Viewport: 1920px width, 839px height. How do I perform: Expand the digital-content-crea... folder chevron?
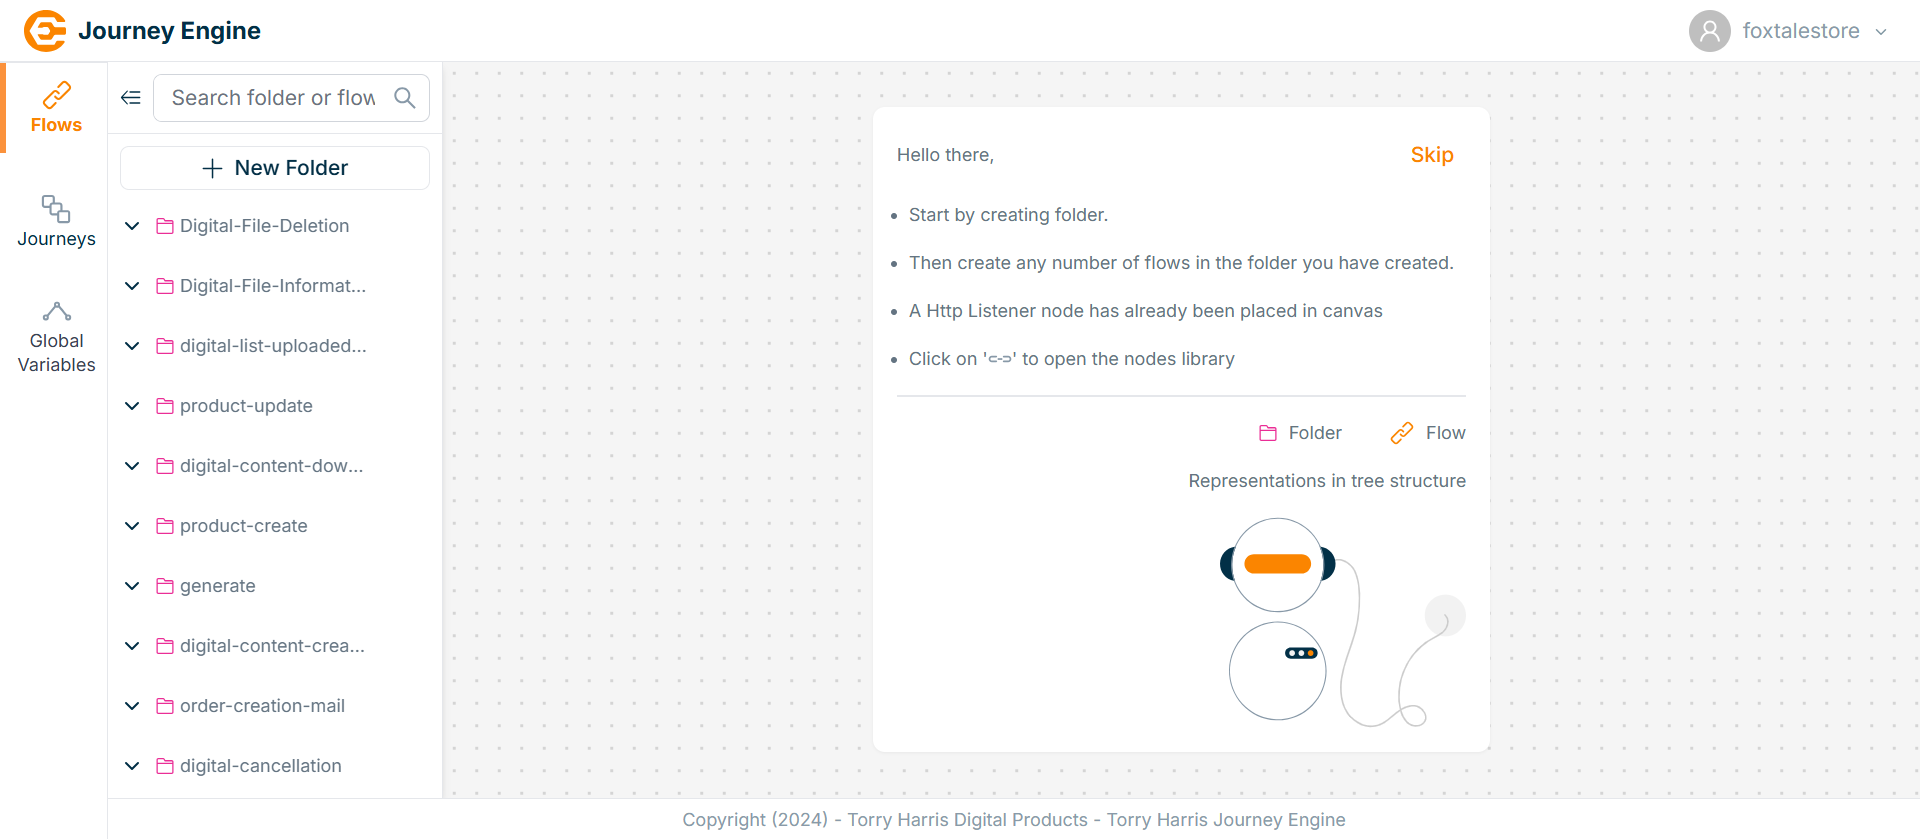click(x=132, y=646)
